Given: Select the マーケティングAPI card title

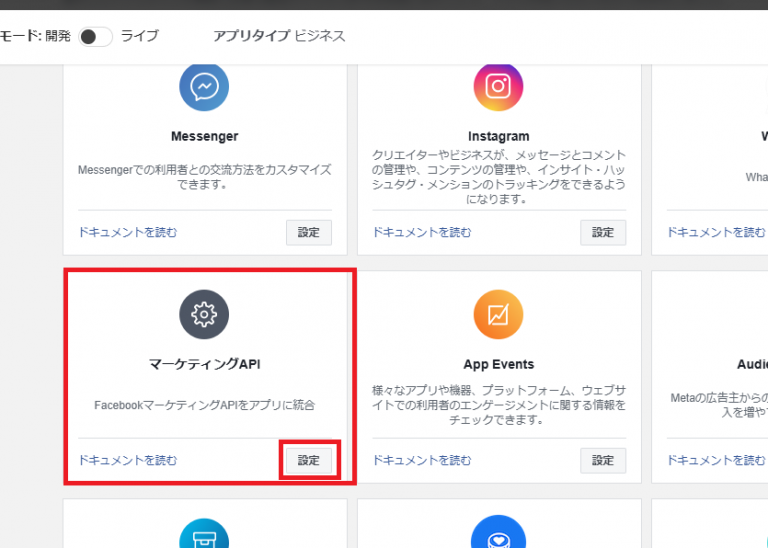Looking at the screenshot, I should [x=205, y=364].
